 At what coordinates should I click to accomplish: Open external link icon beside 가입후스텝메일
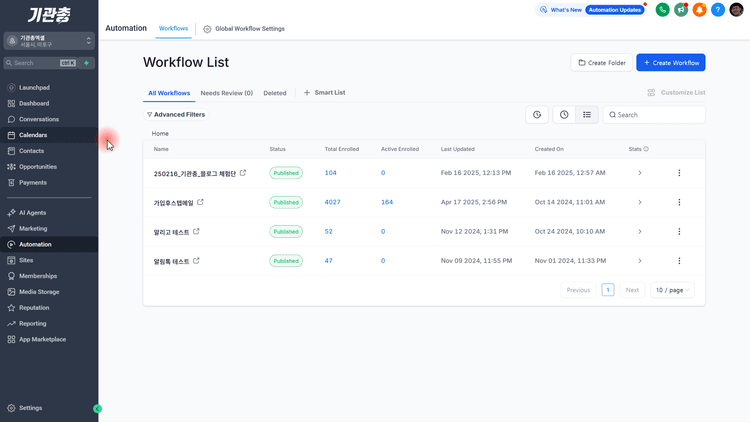[200, 202]
